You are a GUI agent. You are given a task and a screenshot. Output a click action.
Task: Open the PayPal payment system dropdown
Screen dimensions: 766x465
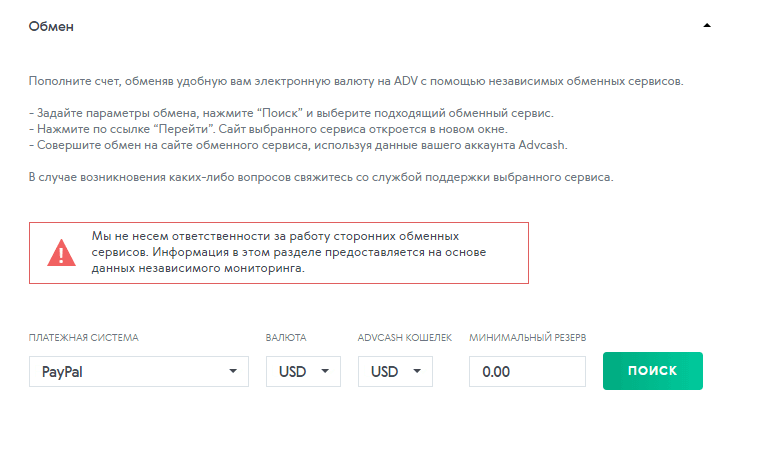pos(139,371)
